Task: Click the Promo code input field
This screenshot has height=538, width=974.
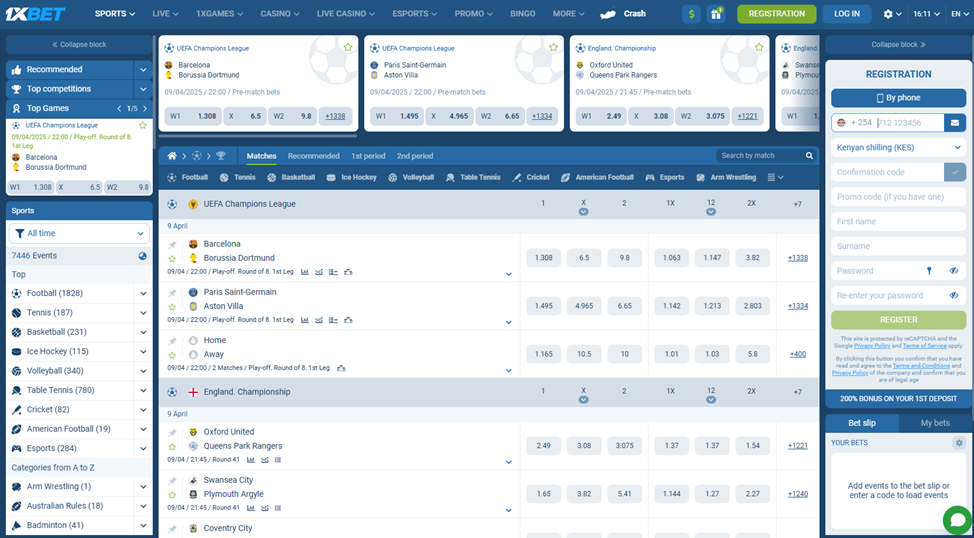Action: point(898,197)
